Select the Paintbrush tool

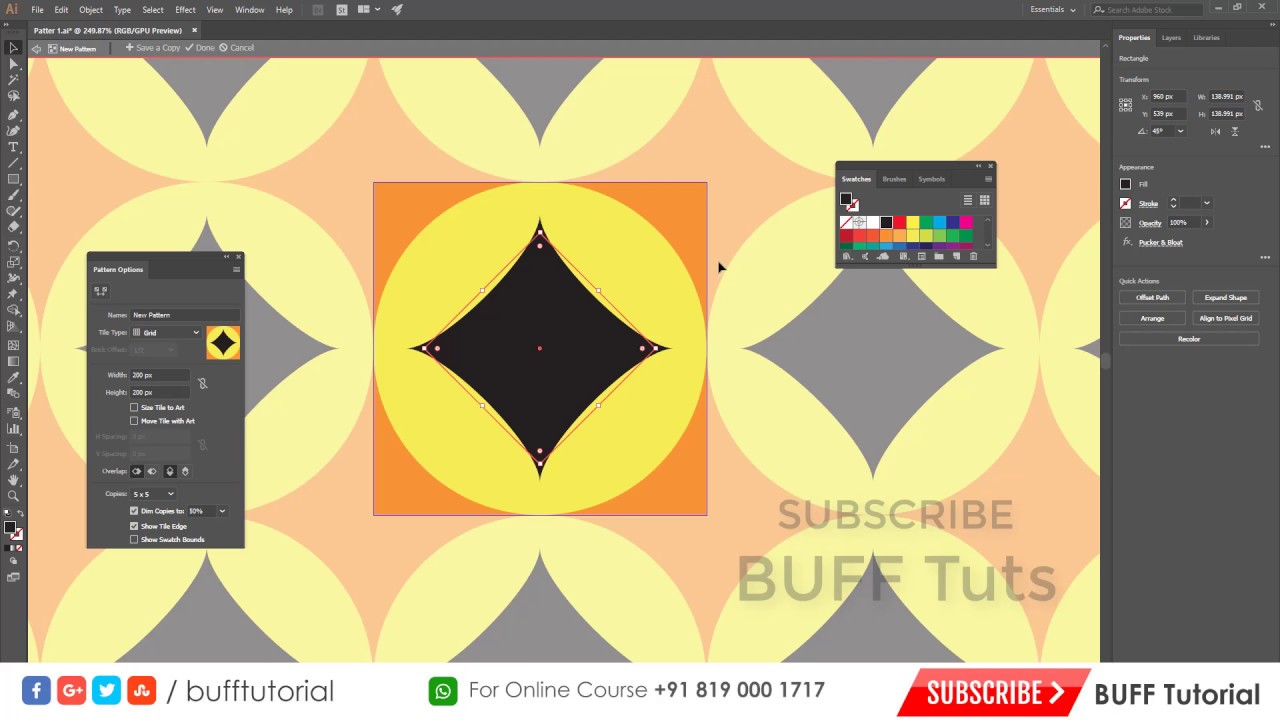click(x=13, y=196)
